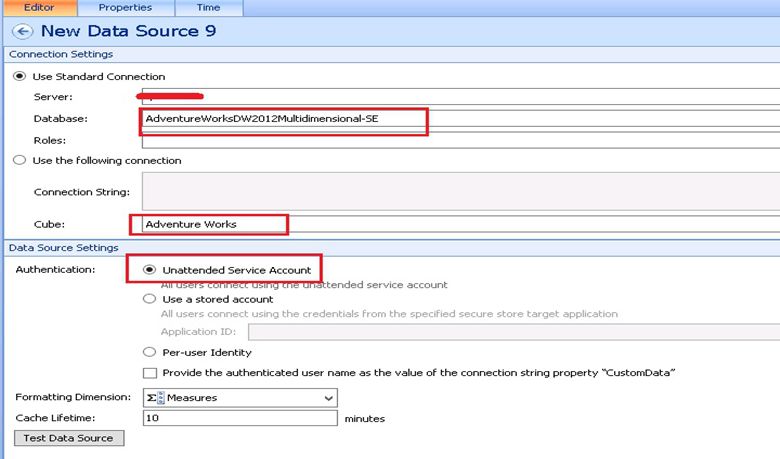Click the Measures sigma icon
Image resolution: width=780 pixels, height=459 pixels.
(x=155, y=398)
